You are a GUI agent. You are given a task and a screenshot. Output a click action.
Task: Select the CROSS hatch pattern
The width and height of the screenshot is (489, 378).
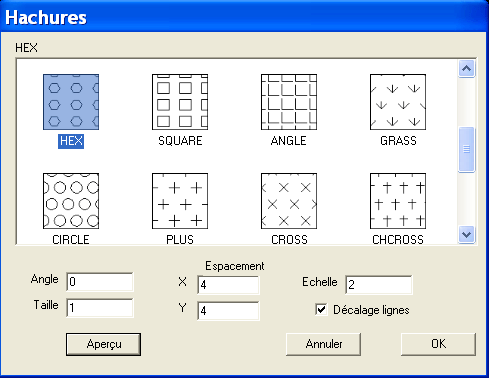click(x=289, y=201)
